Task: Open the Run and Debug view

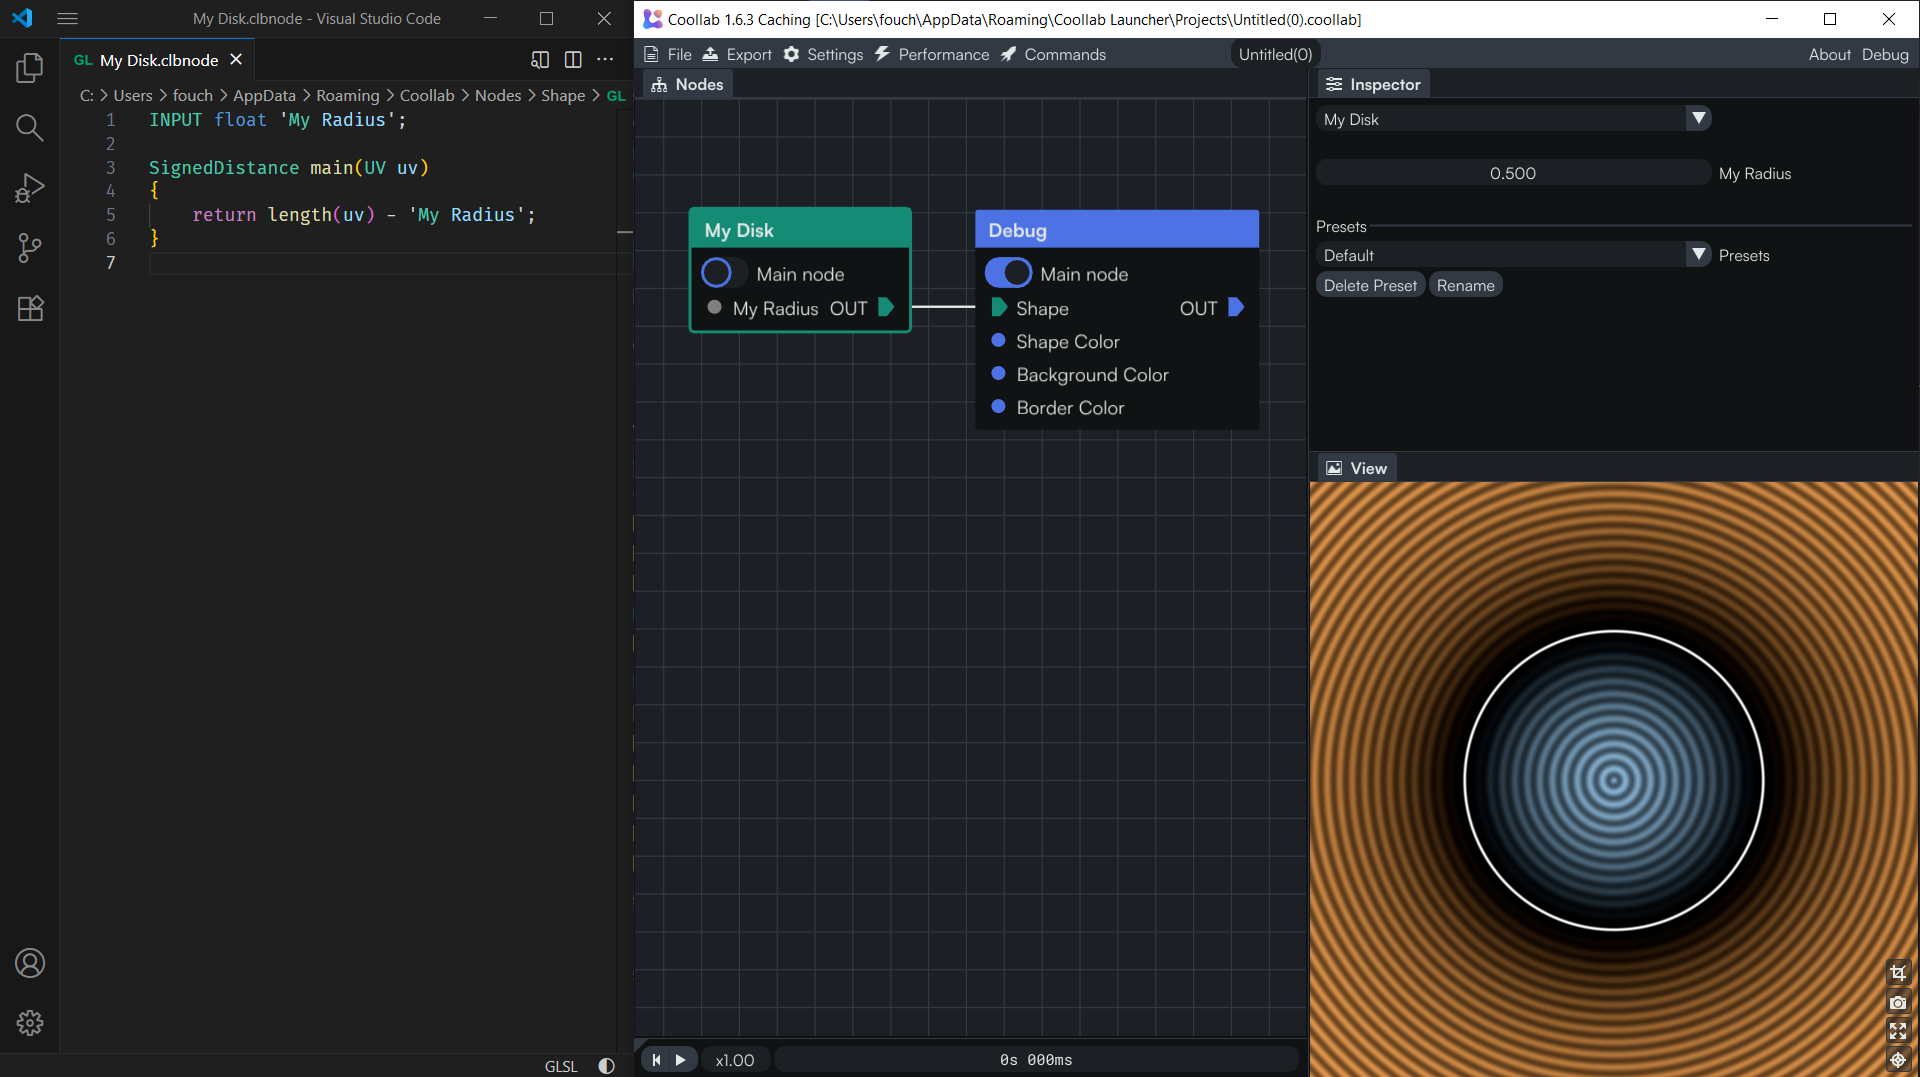Action: click(x=30, y=188)
